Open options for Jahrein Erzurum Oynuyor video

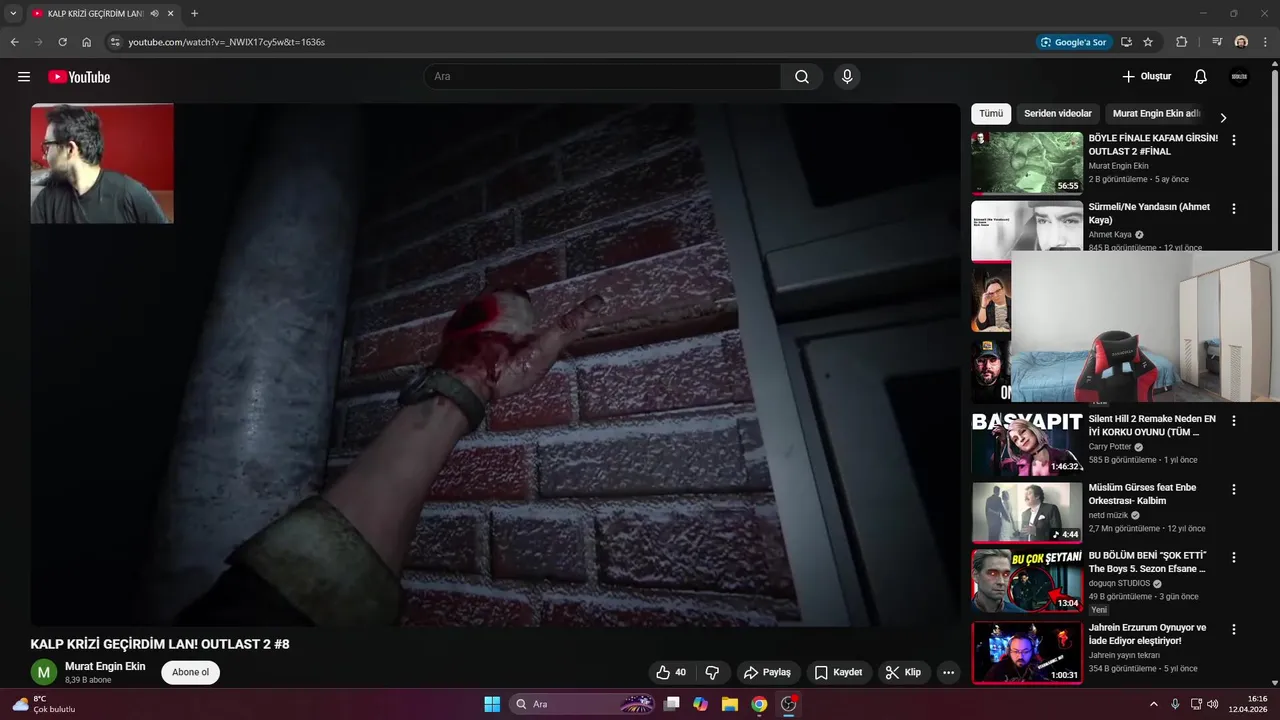click(x=1234, y=630)
